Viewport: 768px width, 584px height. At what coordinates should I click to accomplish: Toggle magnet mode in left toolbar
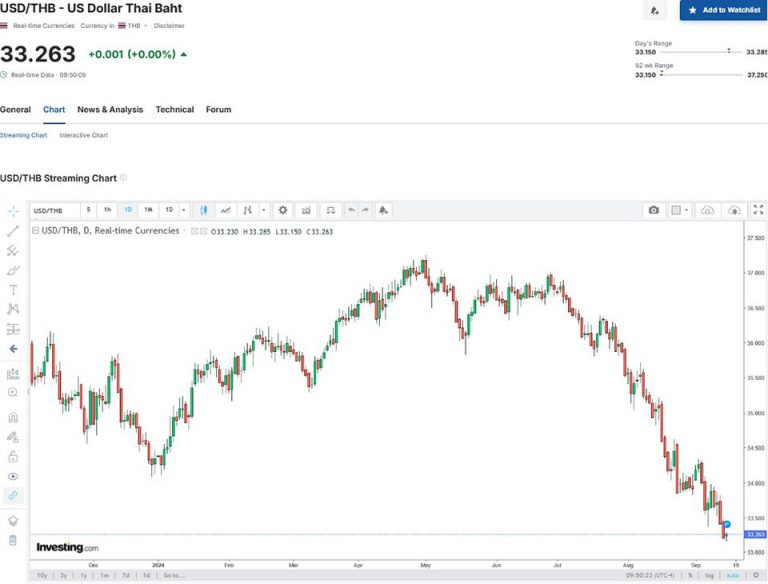point(13,417)
